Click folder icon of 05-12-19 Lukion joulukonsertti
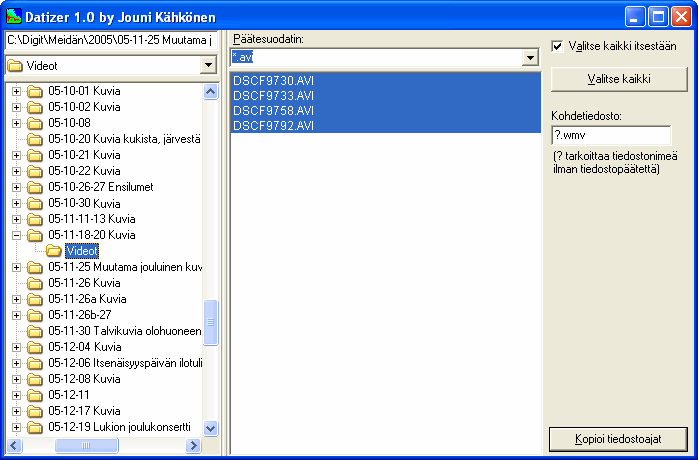Image resolution: width=698 pixels, height=460 pixels. tap(35, 427)
